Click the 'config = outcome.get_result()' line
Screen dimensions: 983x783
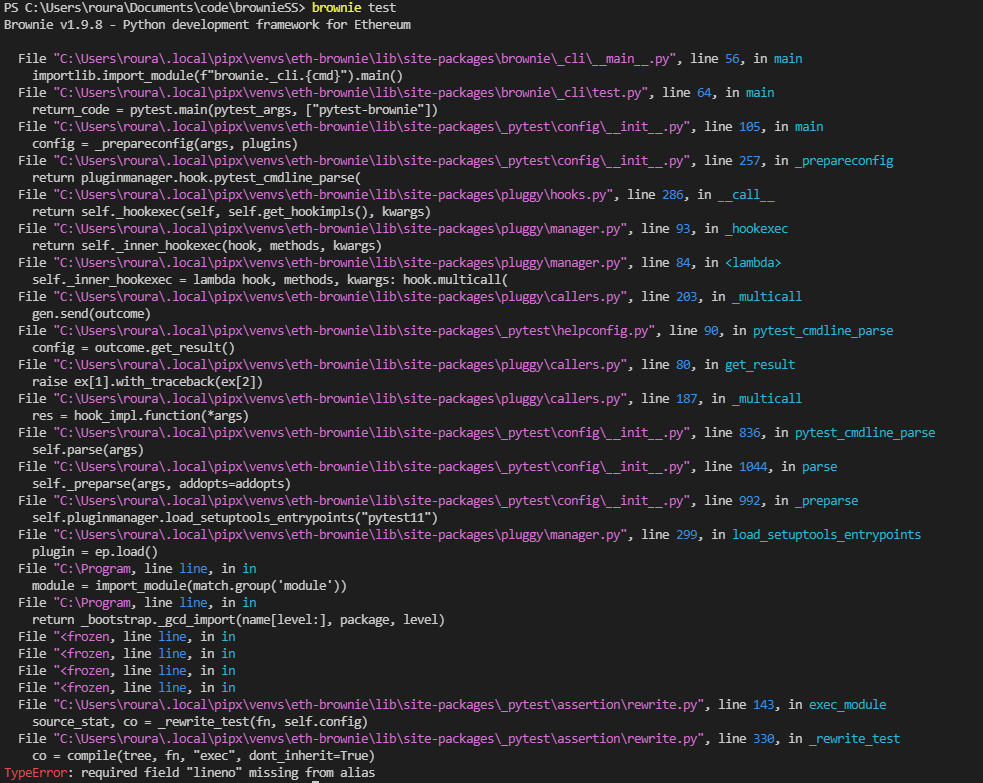(134, 347)
